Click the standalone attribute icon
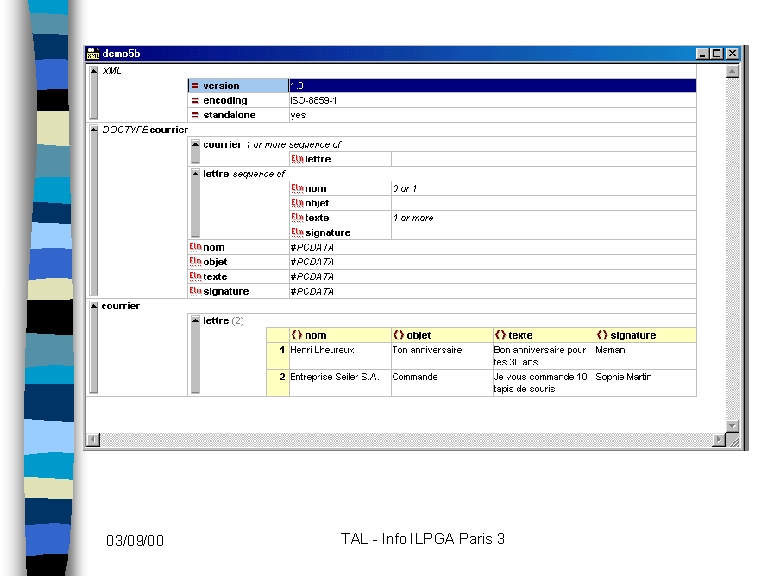The height and width of the screenshot is (576, 768). pyautogui.click(x=195, y=115)
